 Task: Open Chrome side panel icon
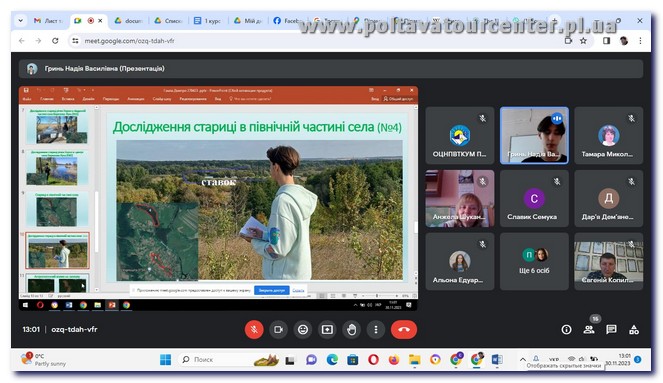[x=606, y=41]
